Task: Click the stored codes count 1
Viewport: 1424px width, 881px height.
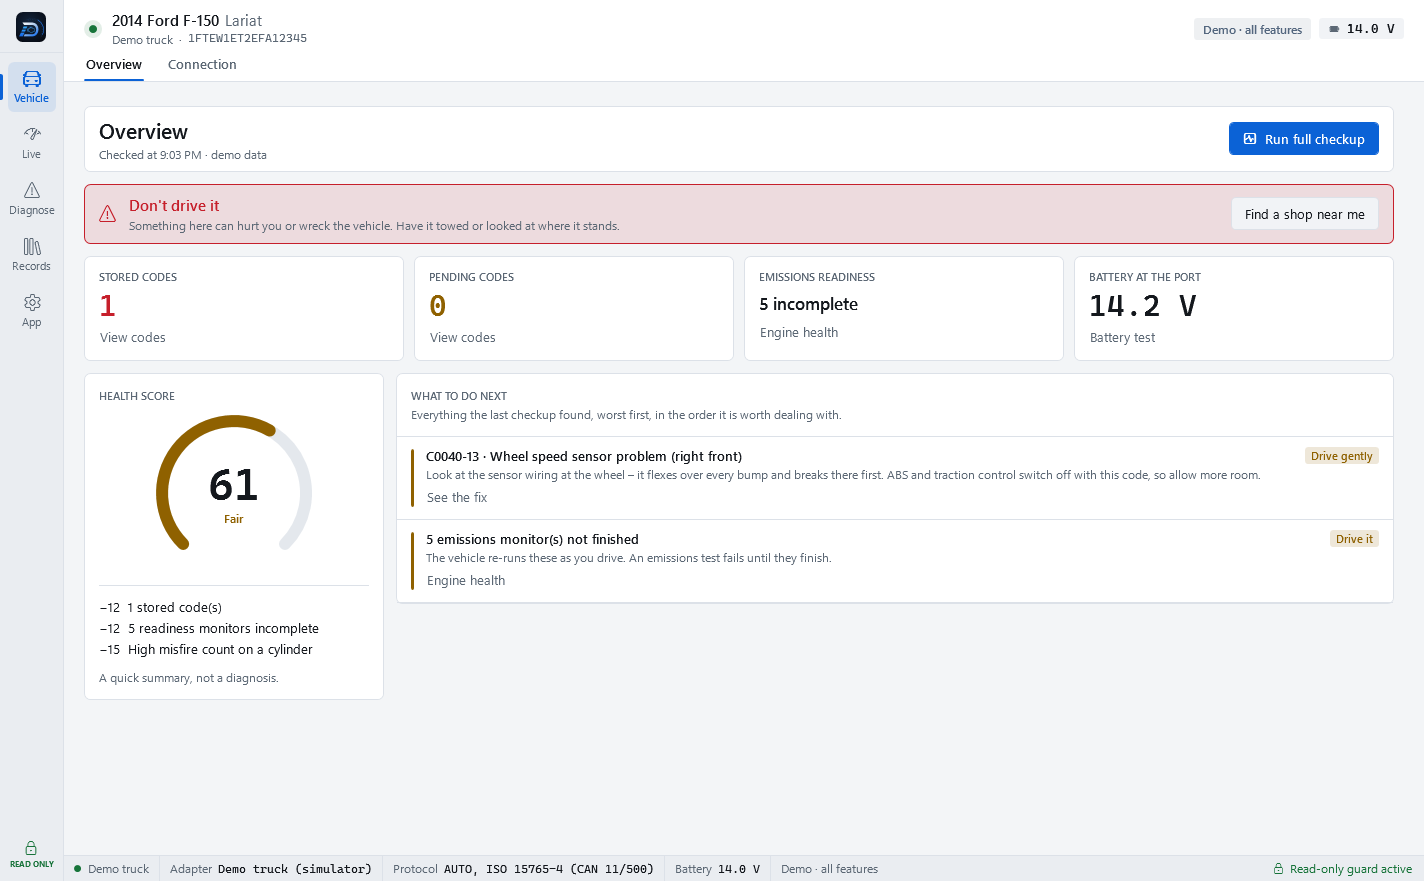Action: (107, 306)
